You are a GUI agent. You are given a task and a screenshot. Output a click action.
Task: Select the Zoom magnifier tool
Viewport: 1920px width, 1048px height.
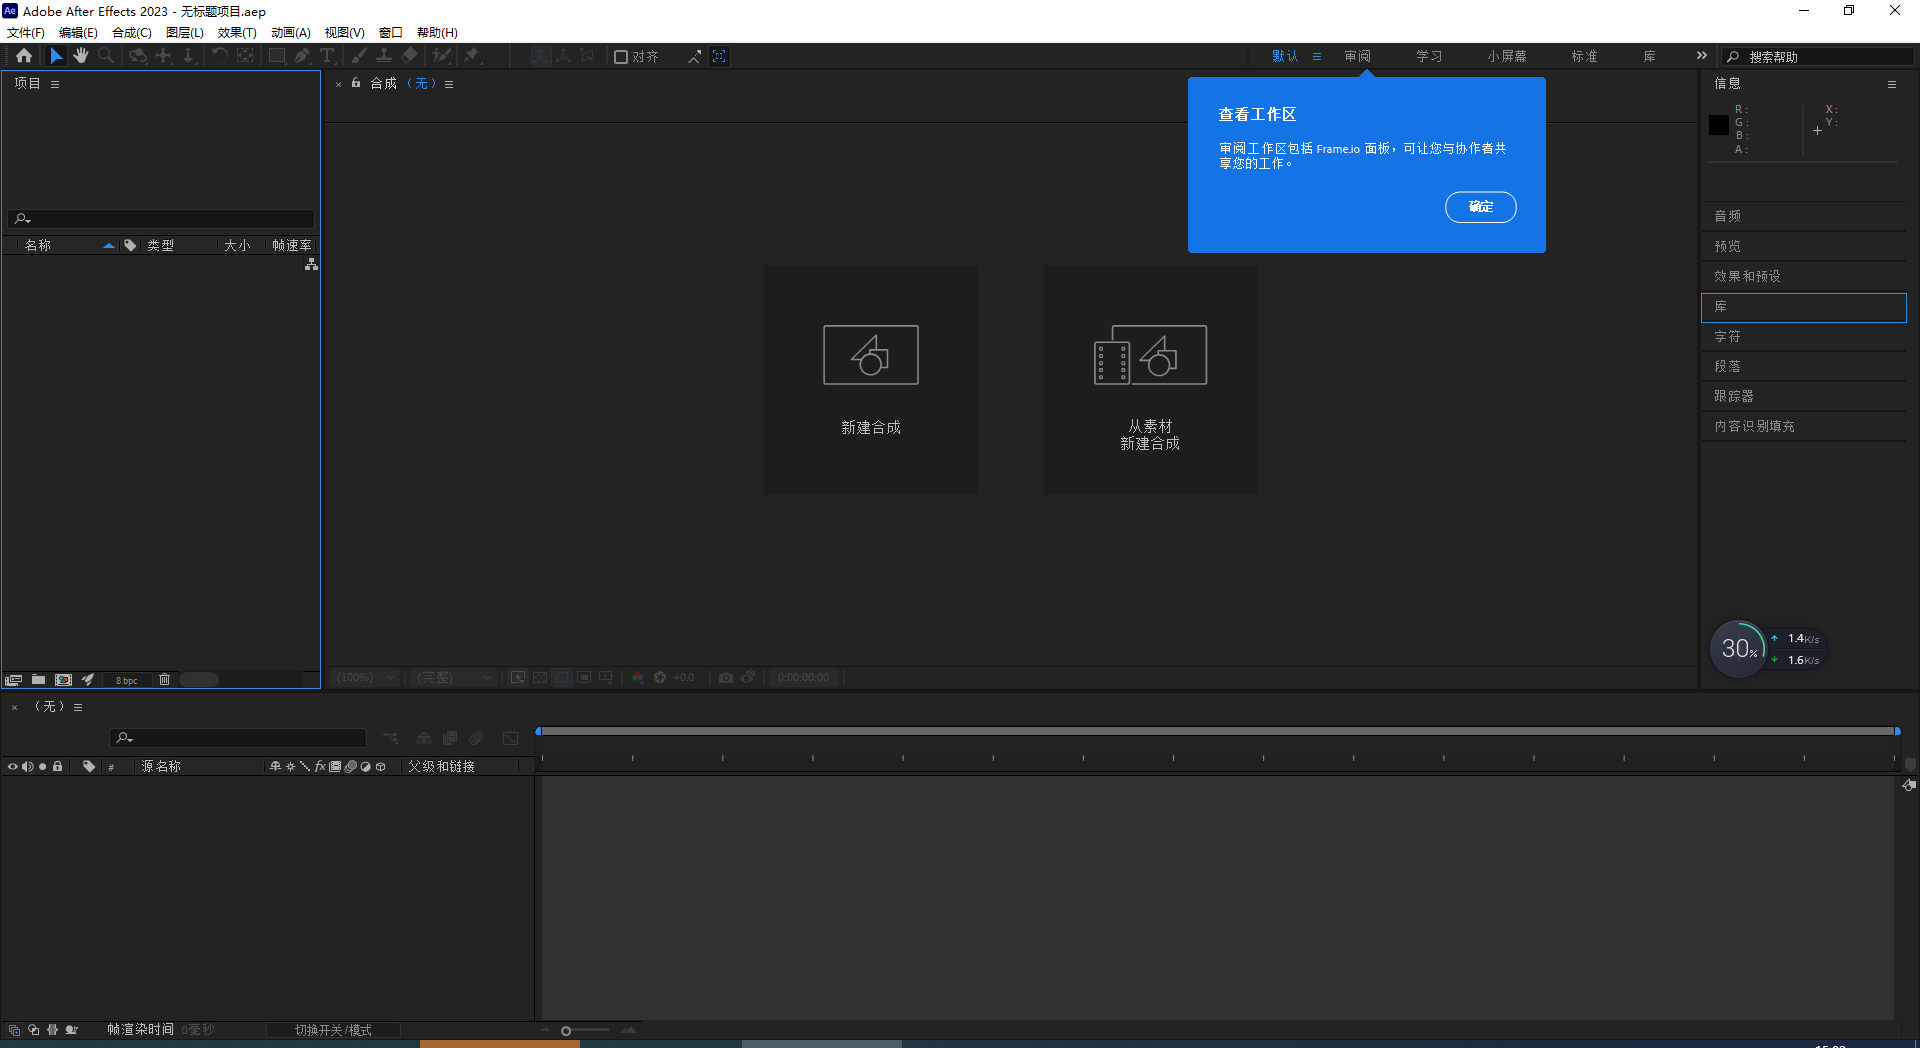pyautogui.click(x=106, y=56)
